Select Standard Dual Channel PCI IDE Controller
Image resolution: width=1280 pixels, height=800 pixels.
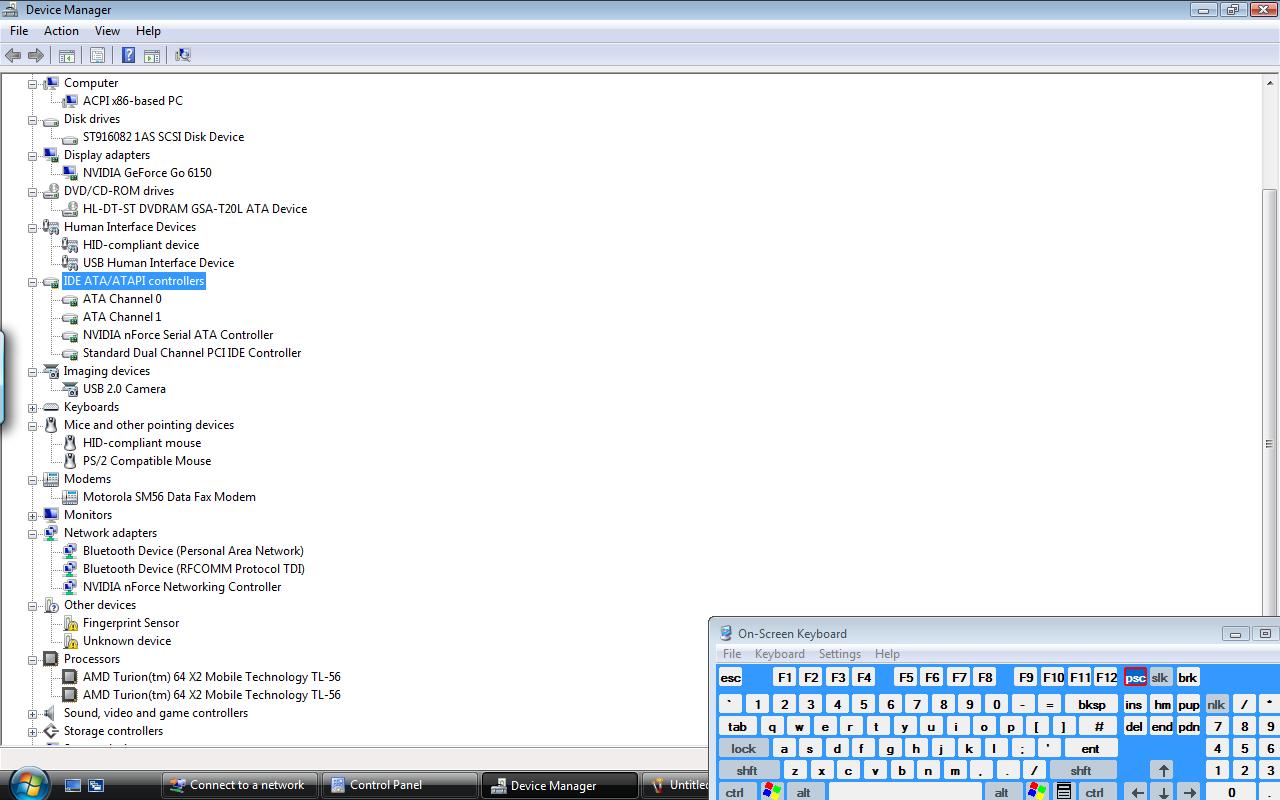[192, 353]
